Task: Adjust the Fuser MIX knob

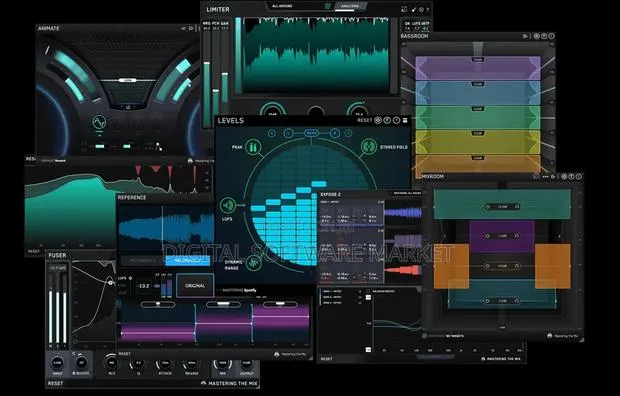Action: [x=223, y=363]
